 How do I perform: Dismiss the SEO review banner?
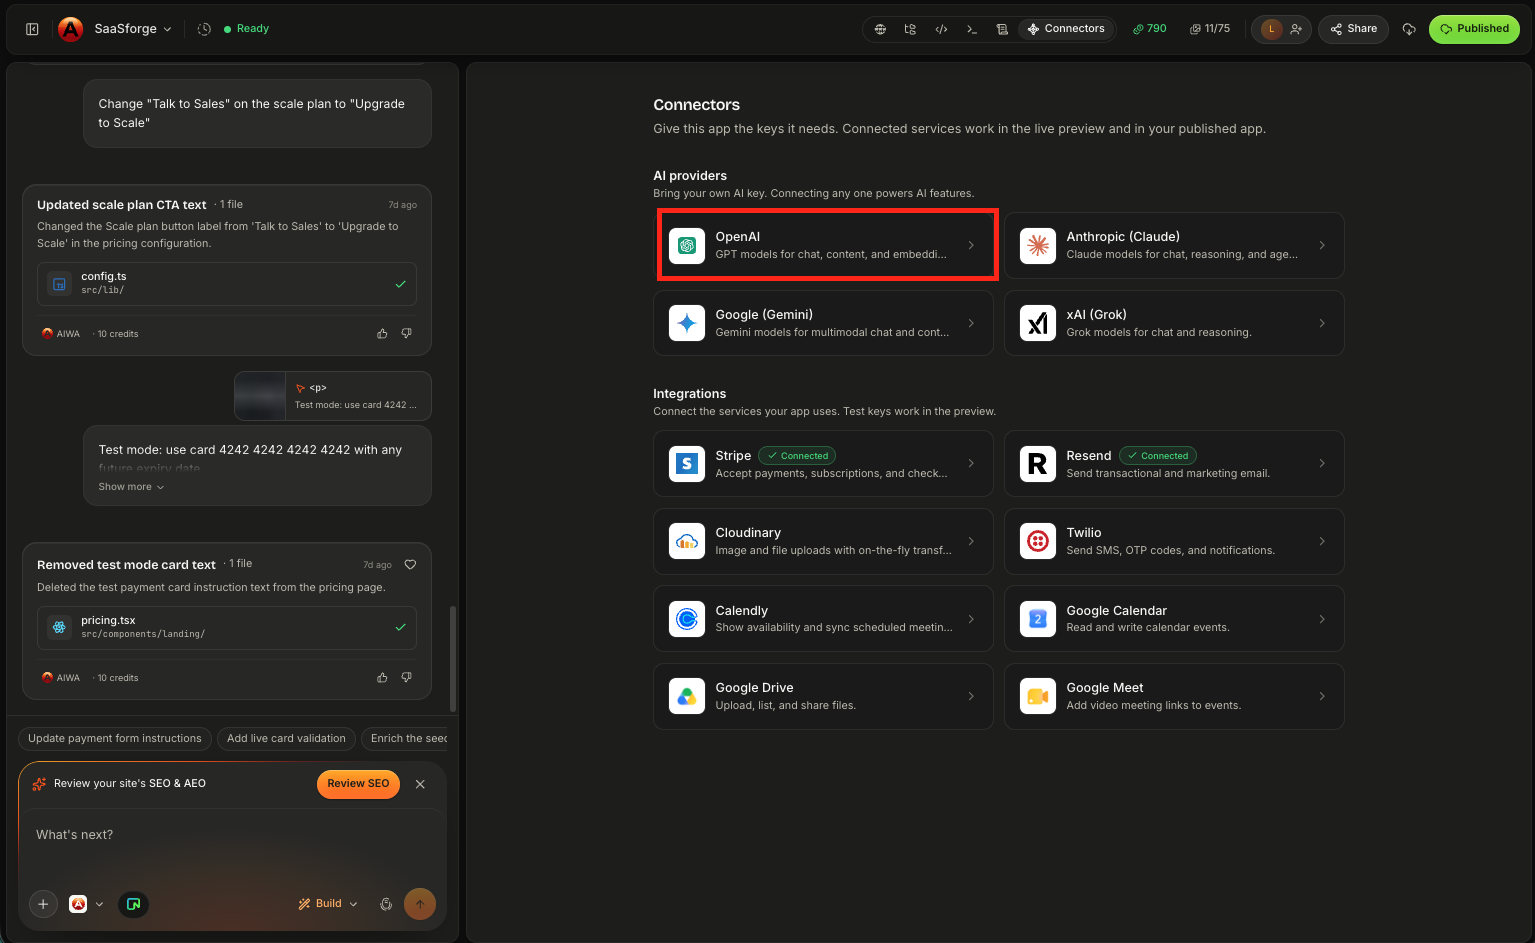pyautogui.click(x=420, y=784)
